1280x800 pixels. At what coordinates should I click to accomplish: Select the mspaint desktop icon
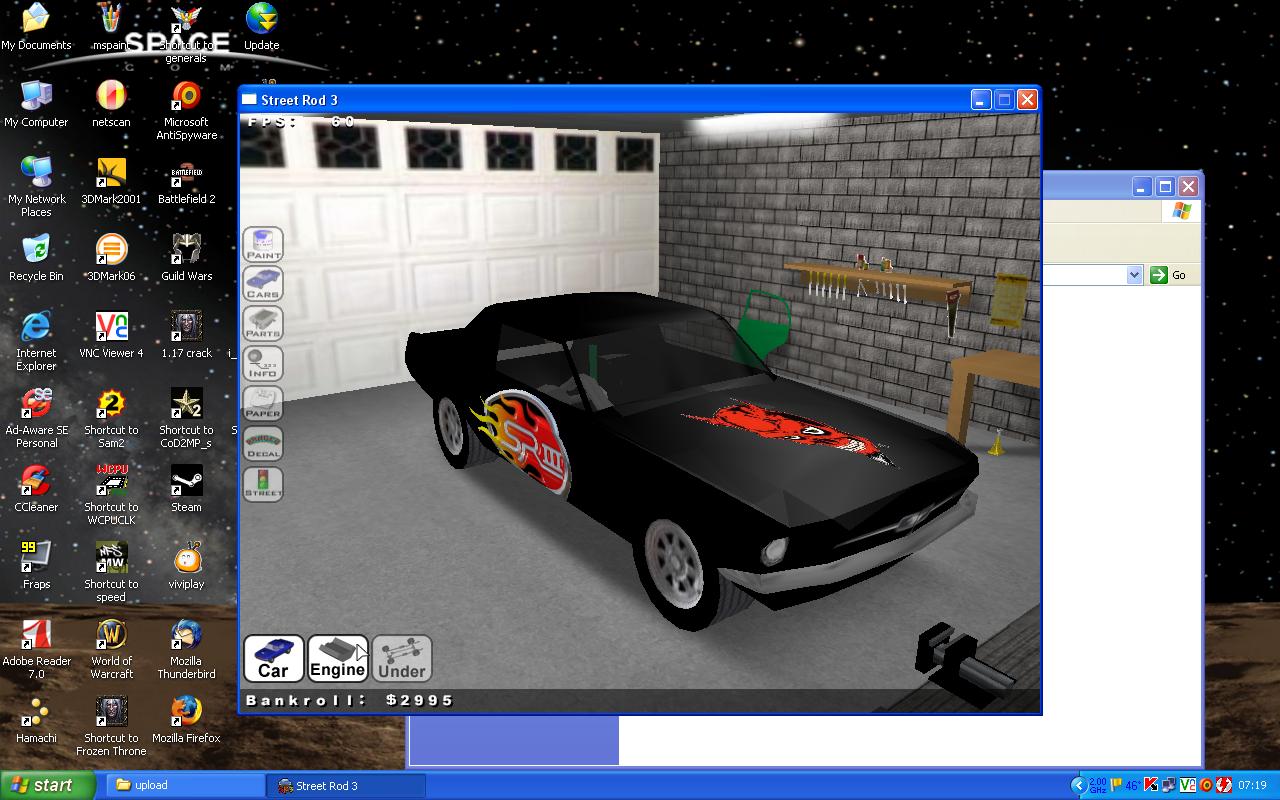point(111,27)
